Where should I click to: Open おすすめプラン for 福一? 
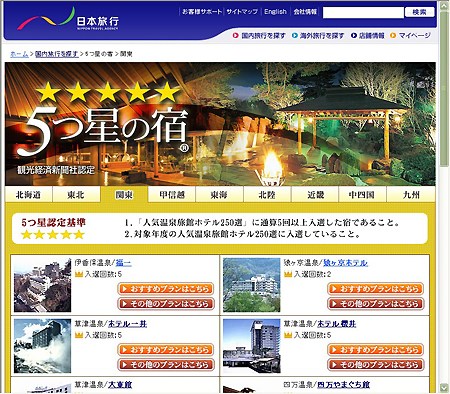coord(166,289)
